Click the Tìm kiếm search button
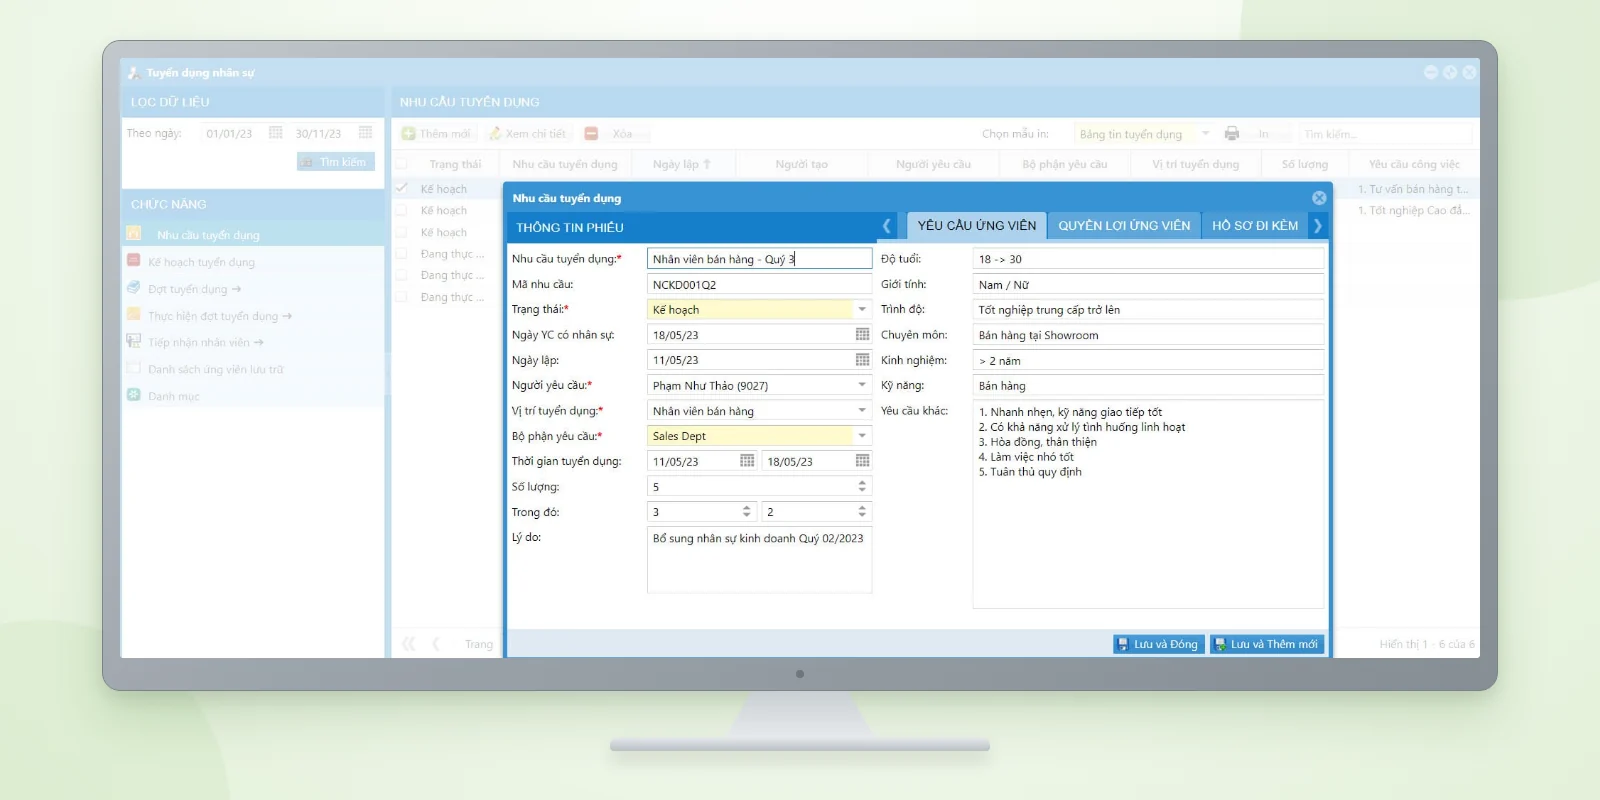The width and height of the screenshot is (1600, 800). pyautogui.click(x=336, y=162)
